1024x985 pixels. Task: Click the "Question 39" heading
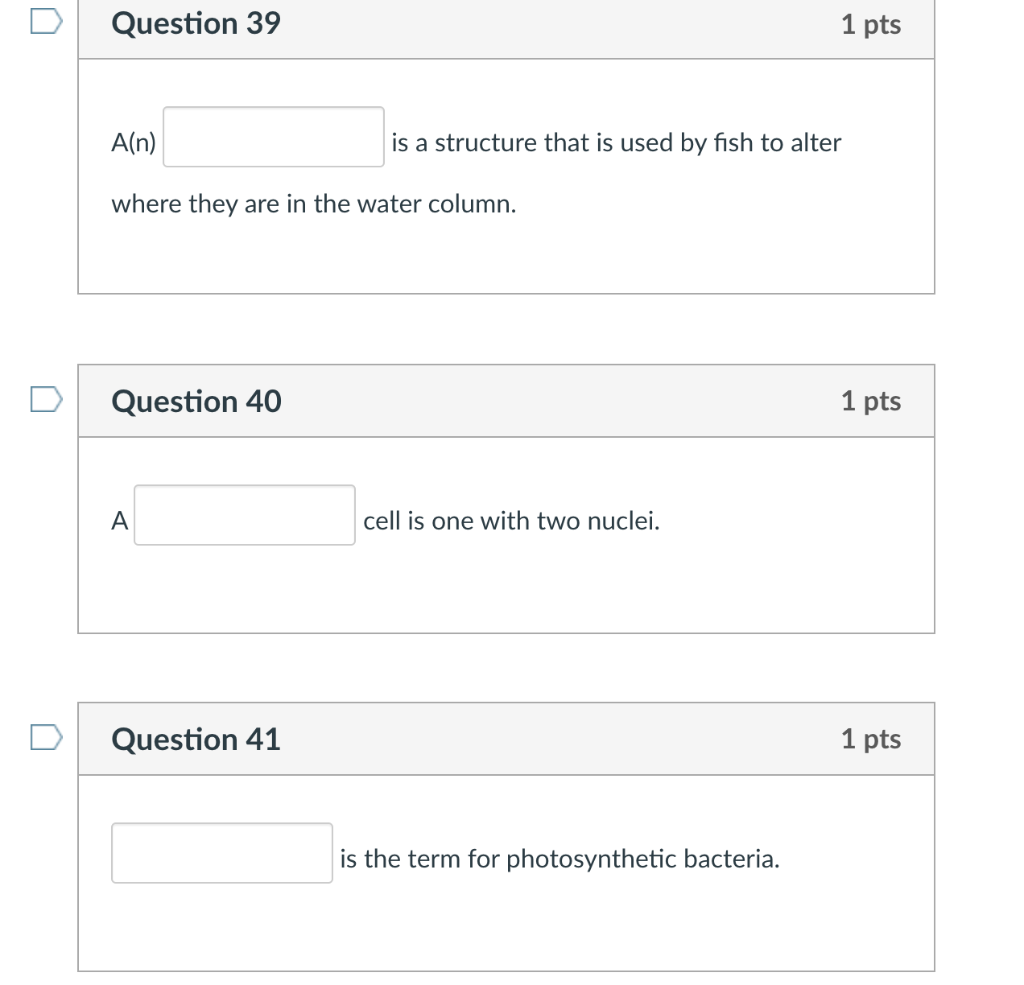(196, 24)
